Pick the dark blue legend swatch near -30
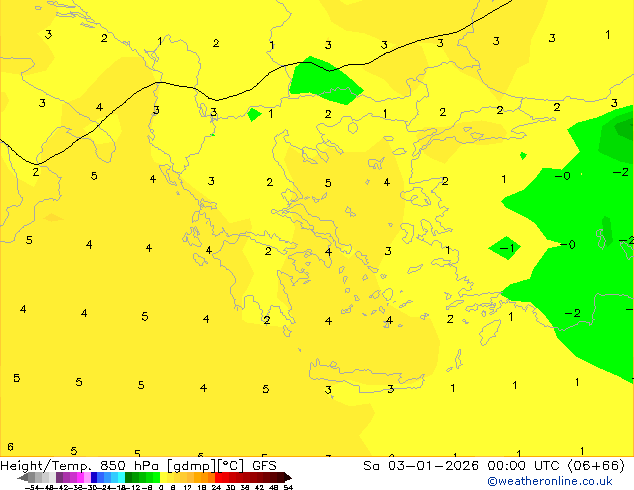The height and width of the screenshot is (490, 634). click(x=94, y=477)
